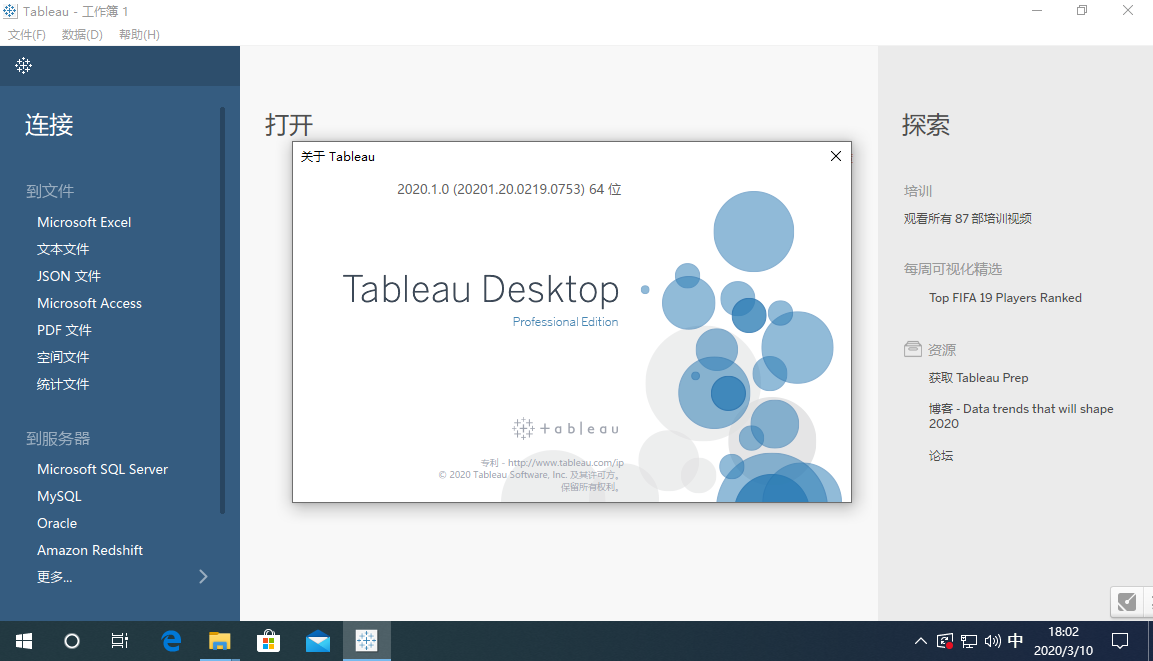Connect to Microsoft Access
The height and width of the screenshot is (661, 1153).
[x=89, y=303]
